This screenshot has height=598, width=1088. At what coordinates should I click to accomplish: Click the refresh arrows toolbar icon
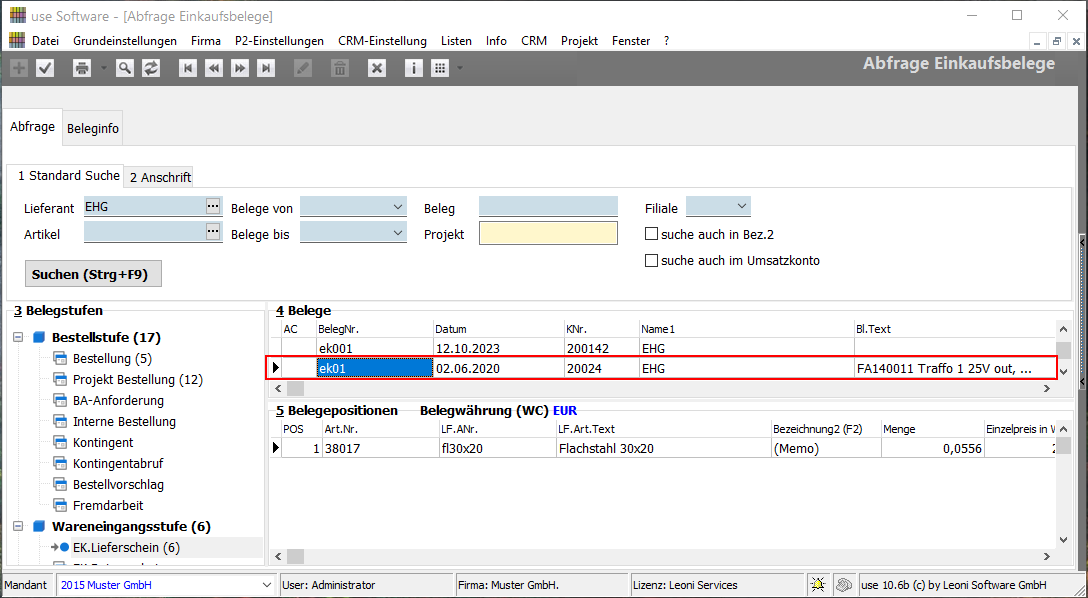pyautogui.click(x=151, y=68)
